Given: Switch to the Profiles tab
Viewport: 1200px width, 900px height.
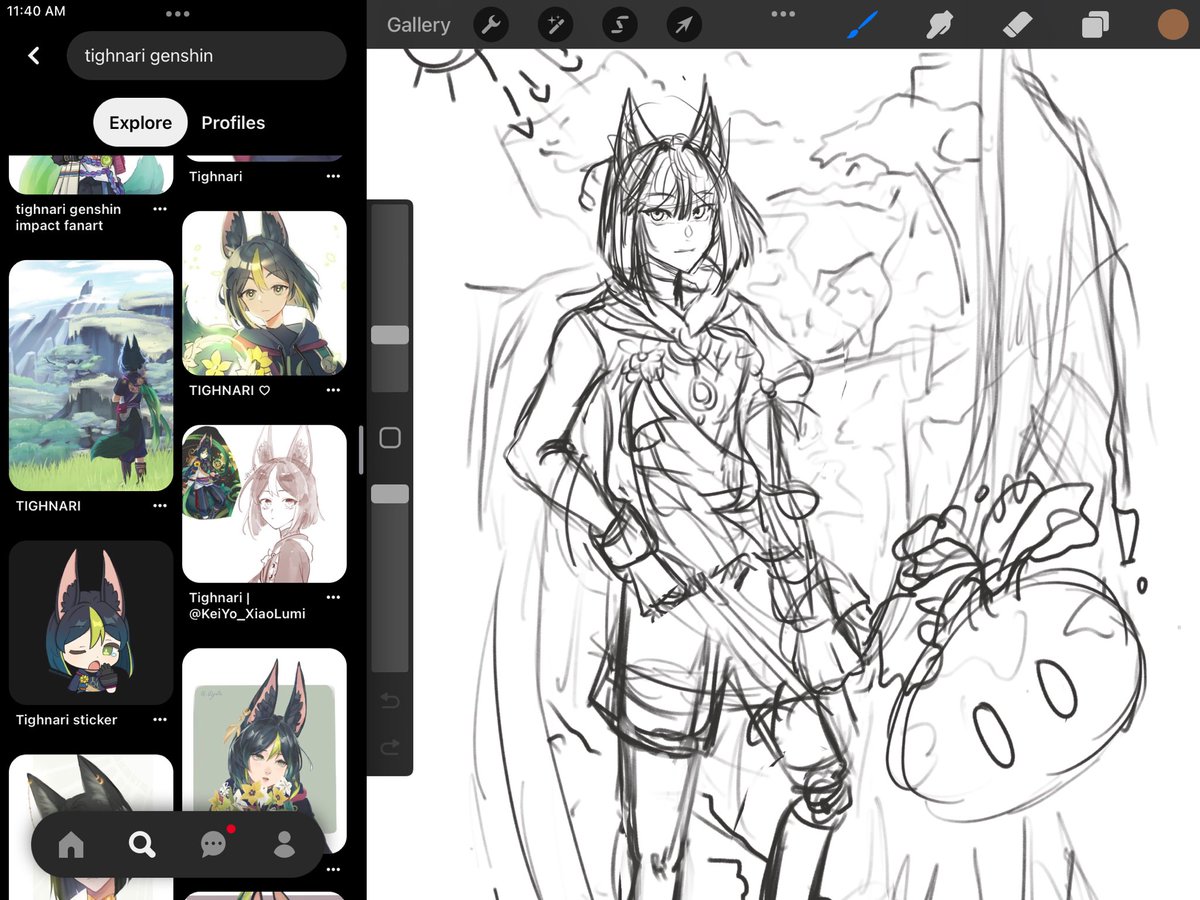Looking at the screenshot, I should tap(233, 123).
